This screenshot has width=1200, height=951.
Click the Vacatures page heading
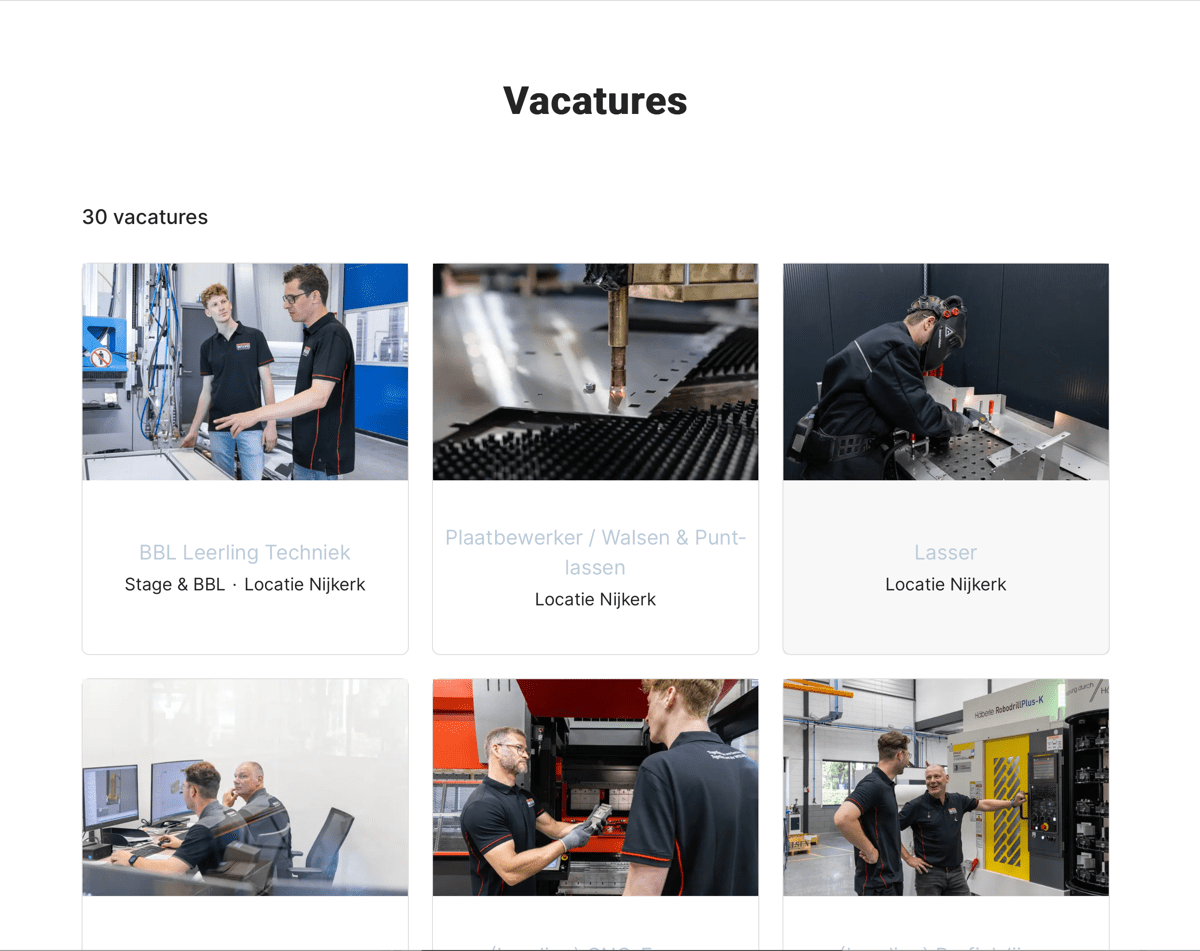[595, 100]
